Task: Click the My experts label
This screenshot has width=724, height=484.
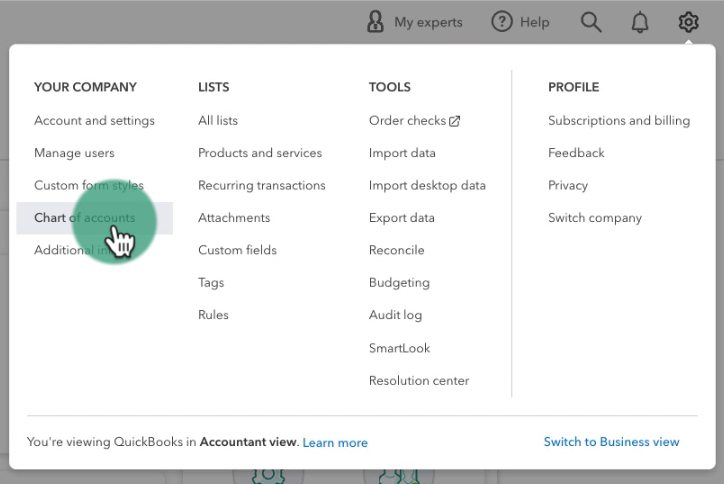Action: click(428, 23)
